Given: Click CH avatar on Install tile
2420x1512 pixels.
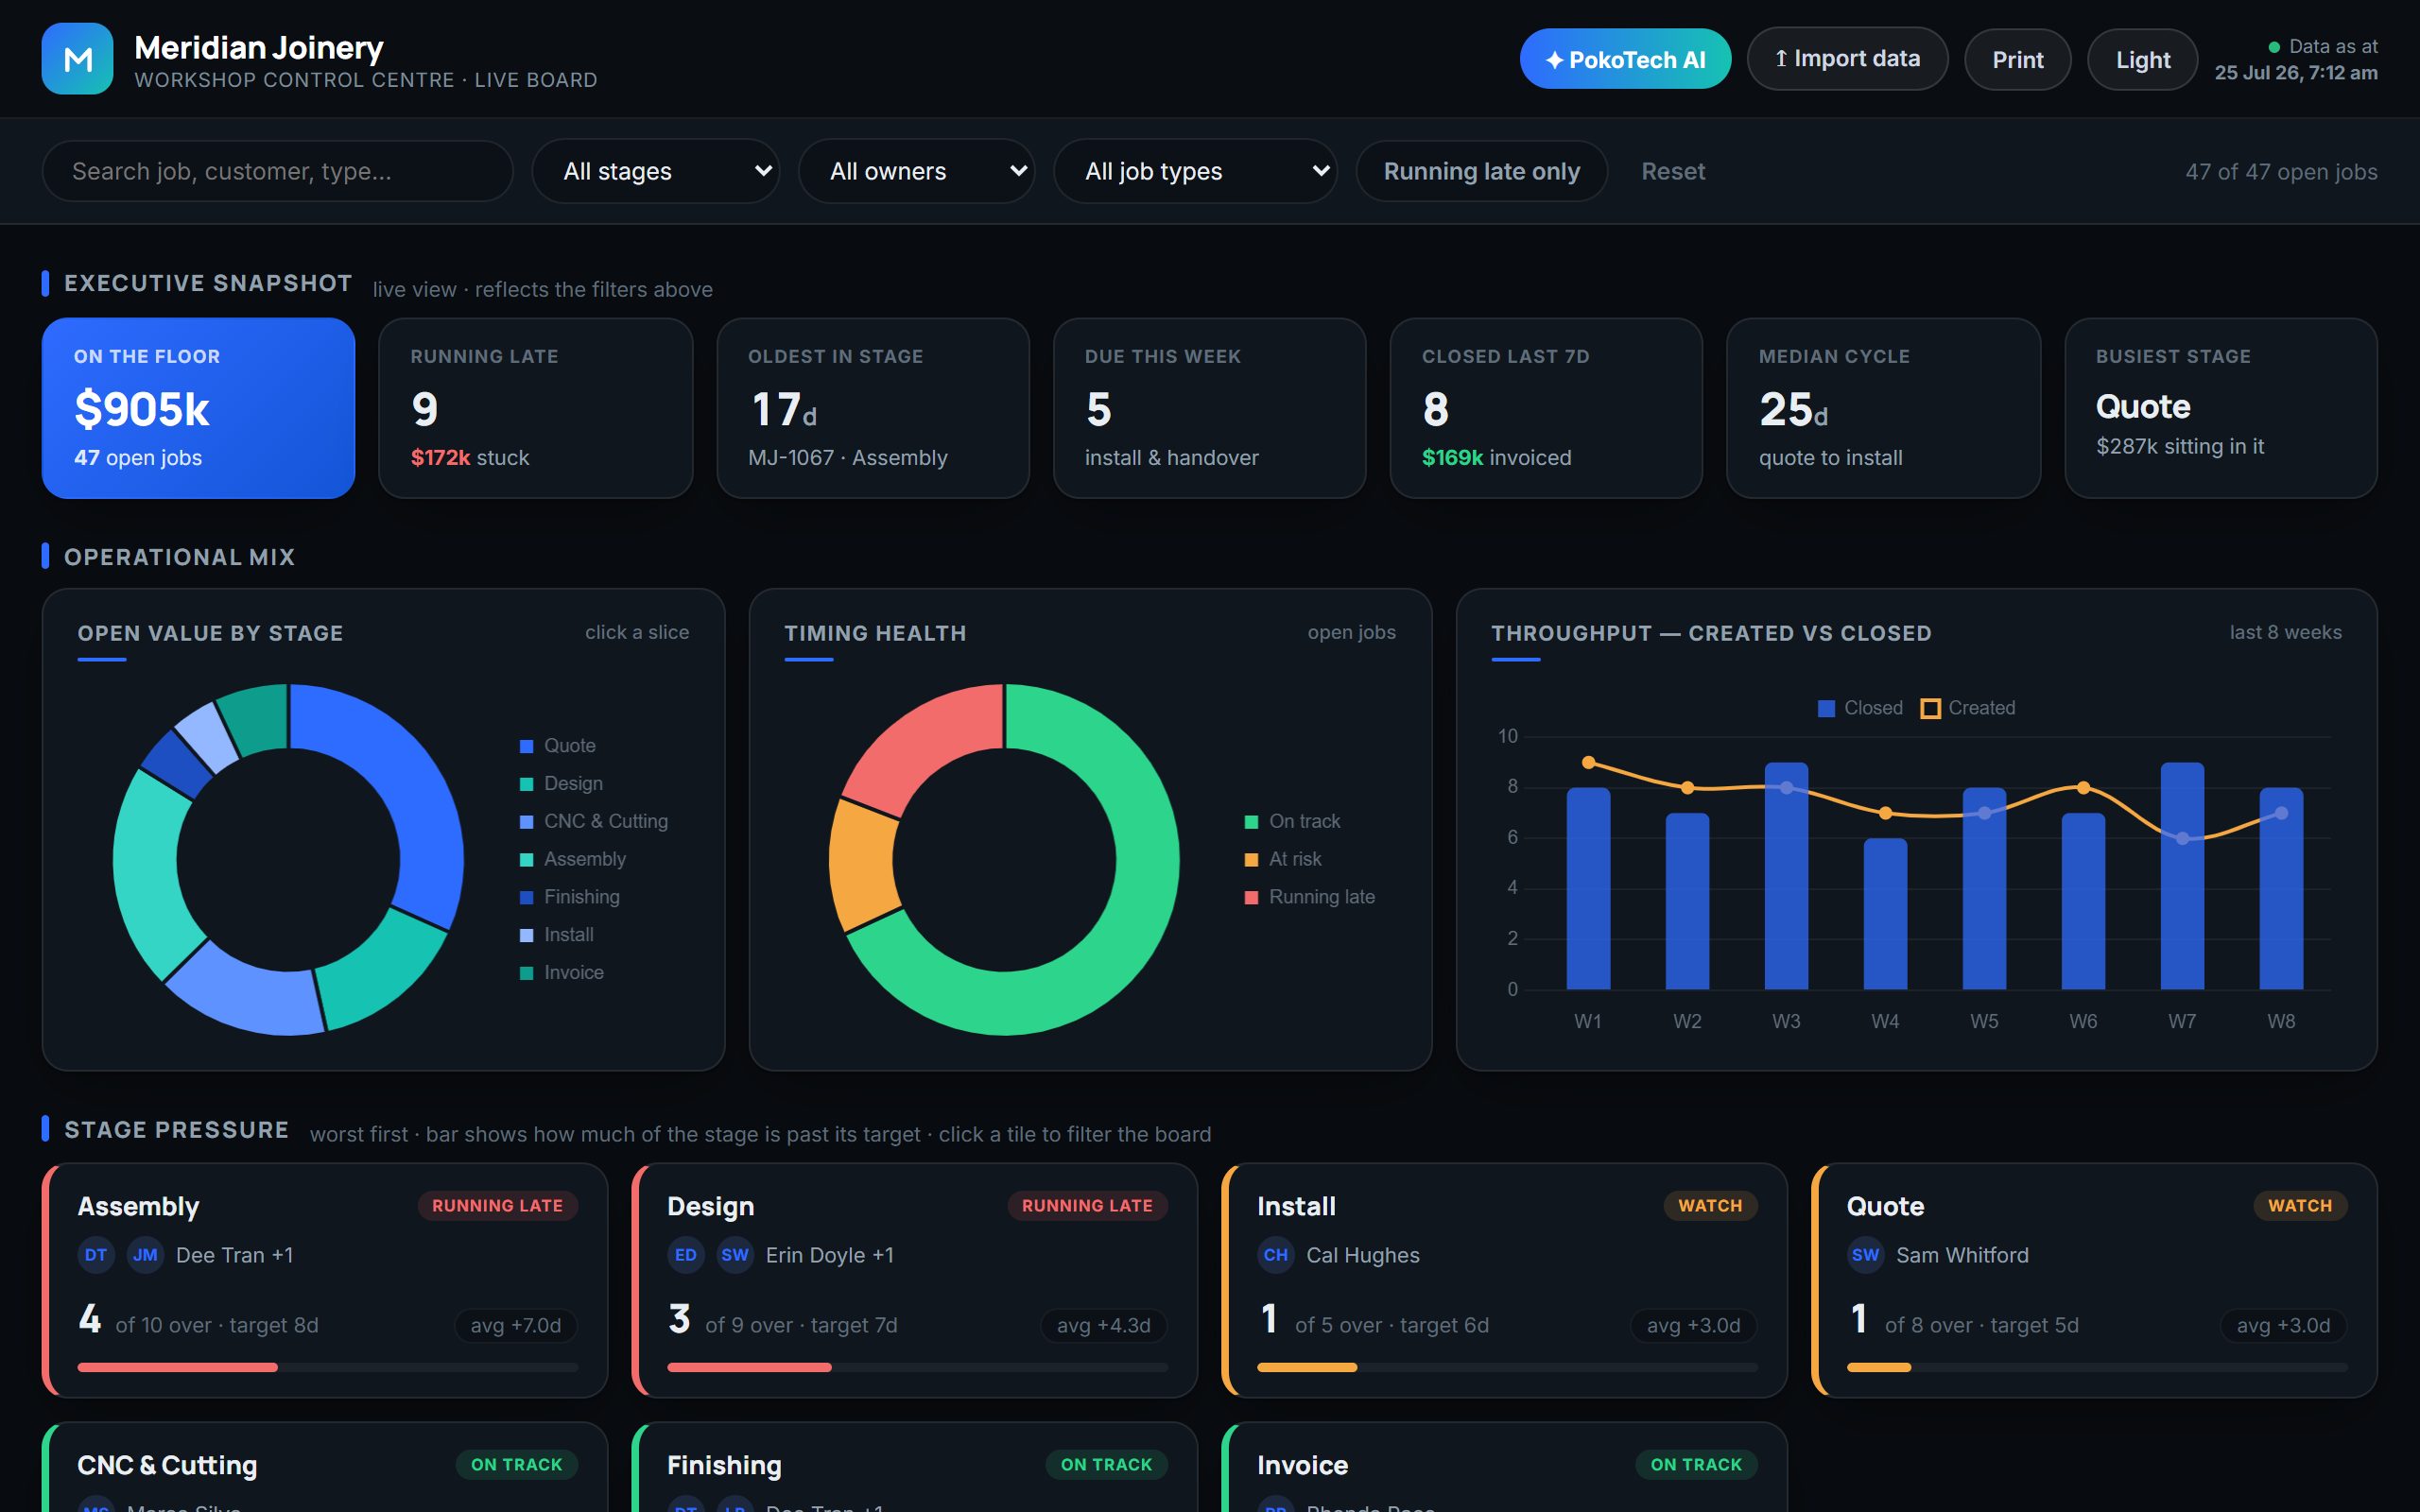Looking at the screenshot, I should click(x=1276, y=1255).
